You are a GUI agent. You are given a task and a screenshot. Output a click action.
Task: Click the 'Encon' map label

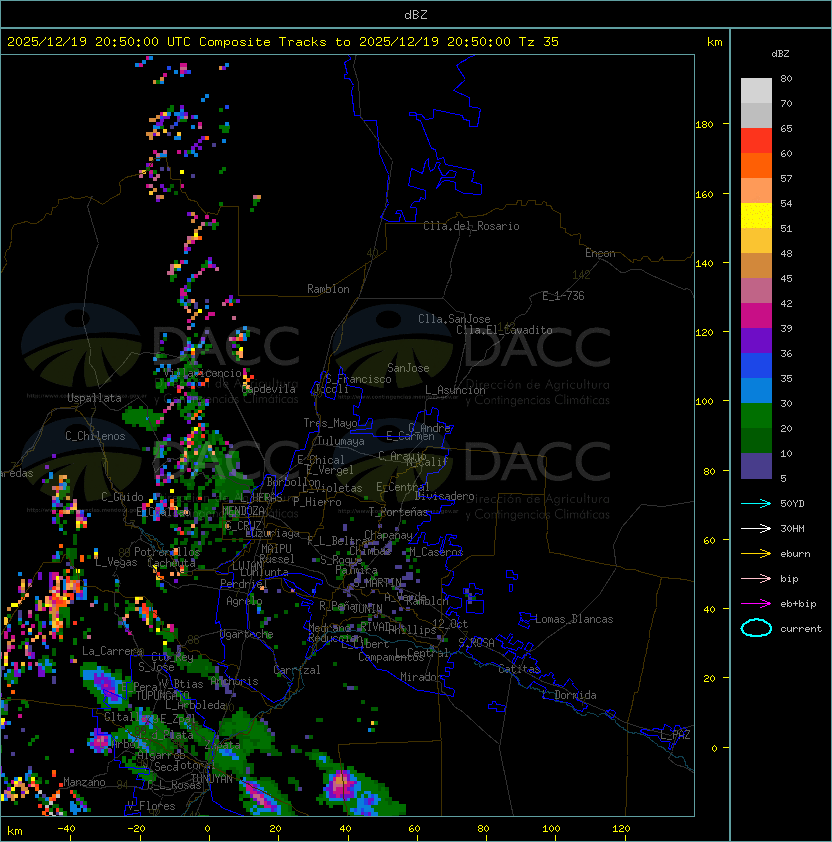tap(600, 253)
